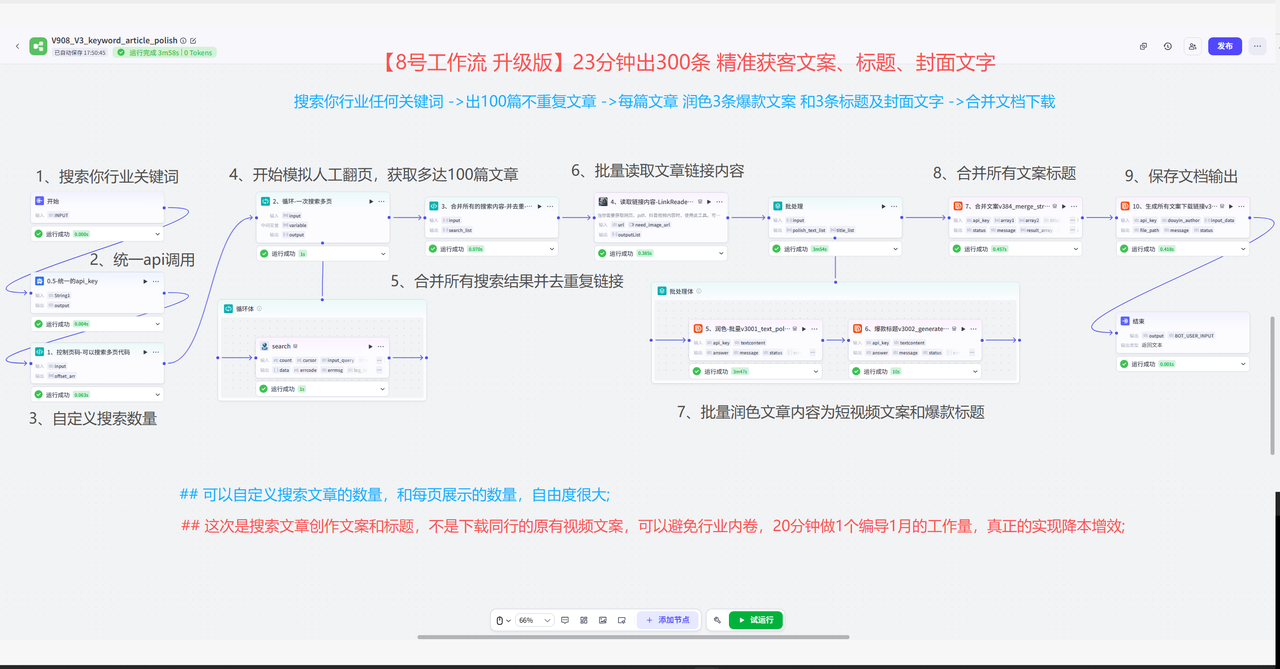Run the 循环-一次搜索多页 node alone
The width and height of the screenshot is (1280, 669).
point(371,201)
